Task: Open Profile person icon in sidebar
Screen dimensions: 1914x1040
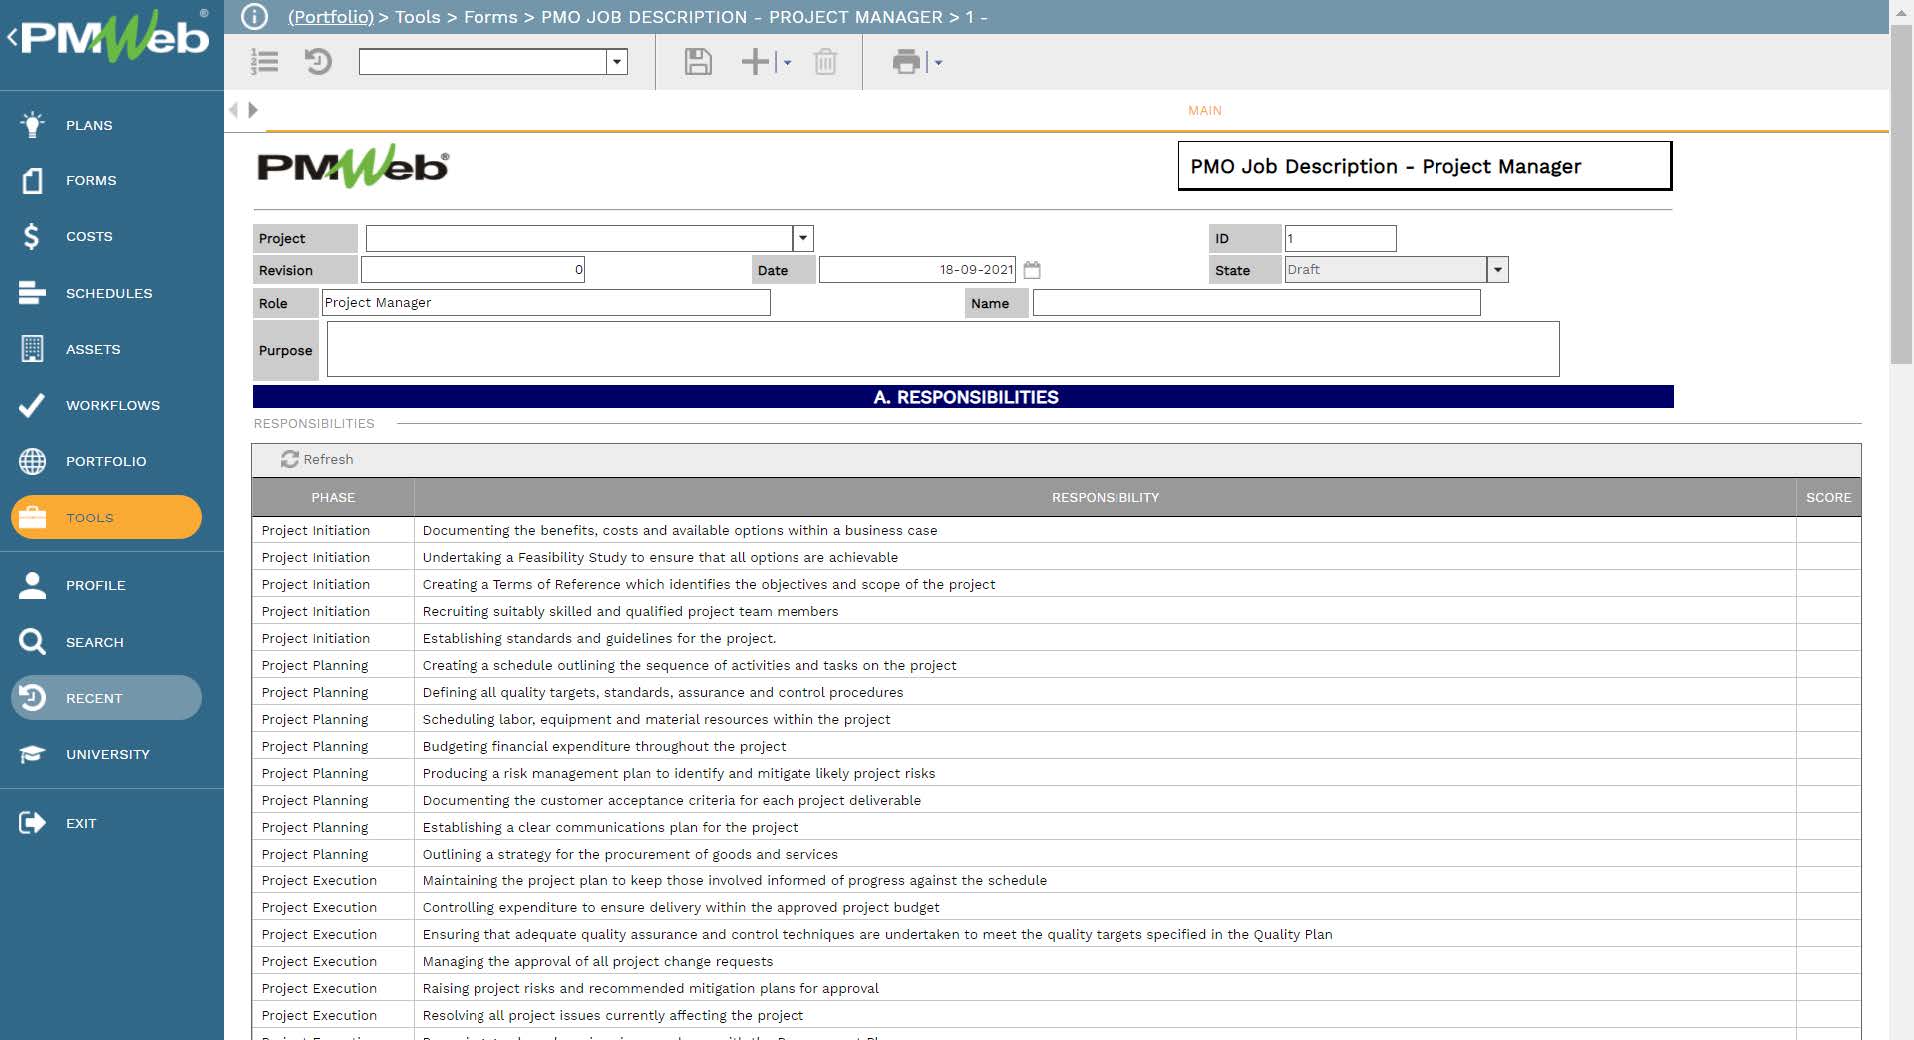Action: pyautogui.click(x=32, y=585)
